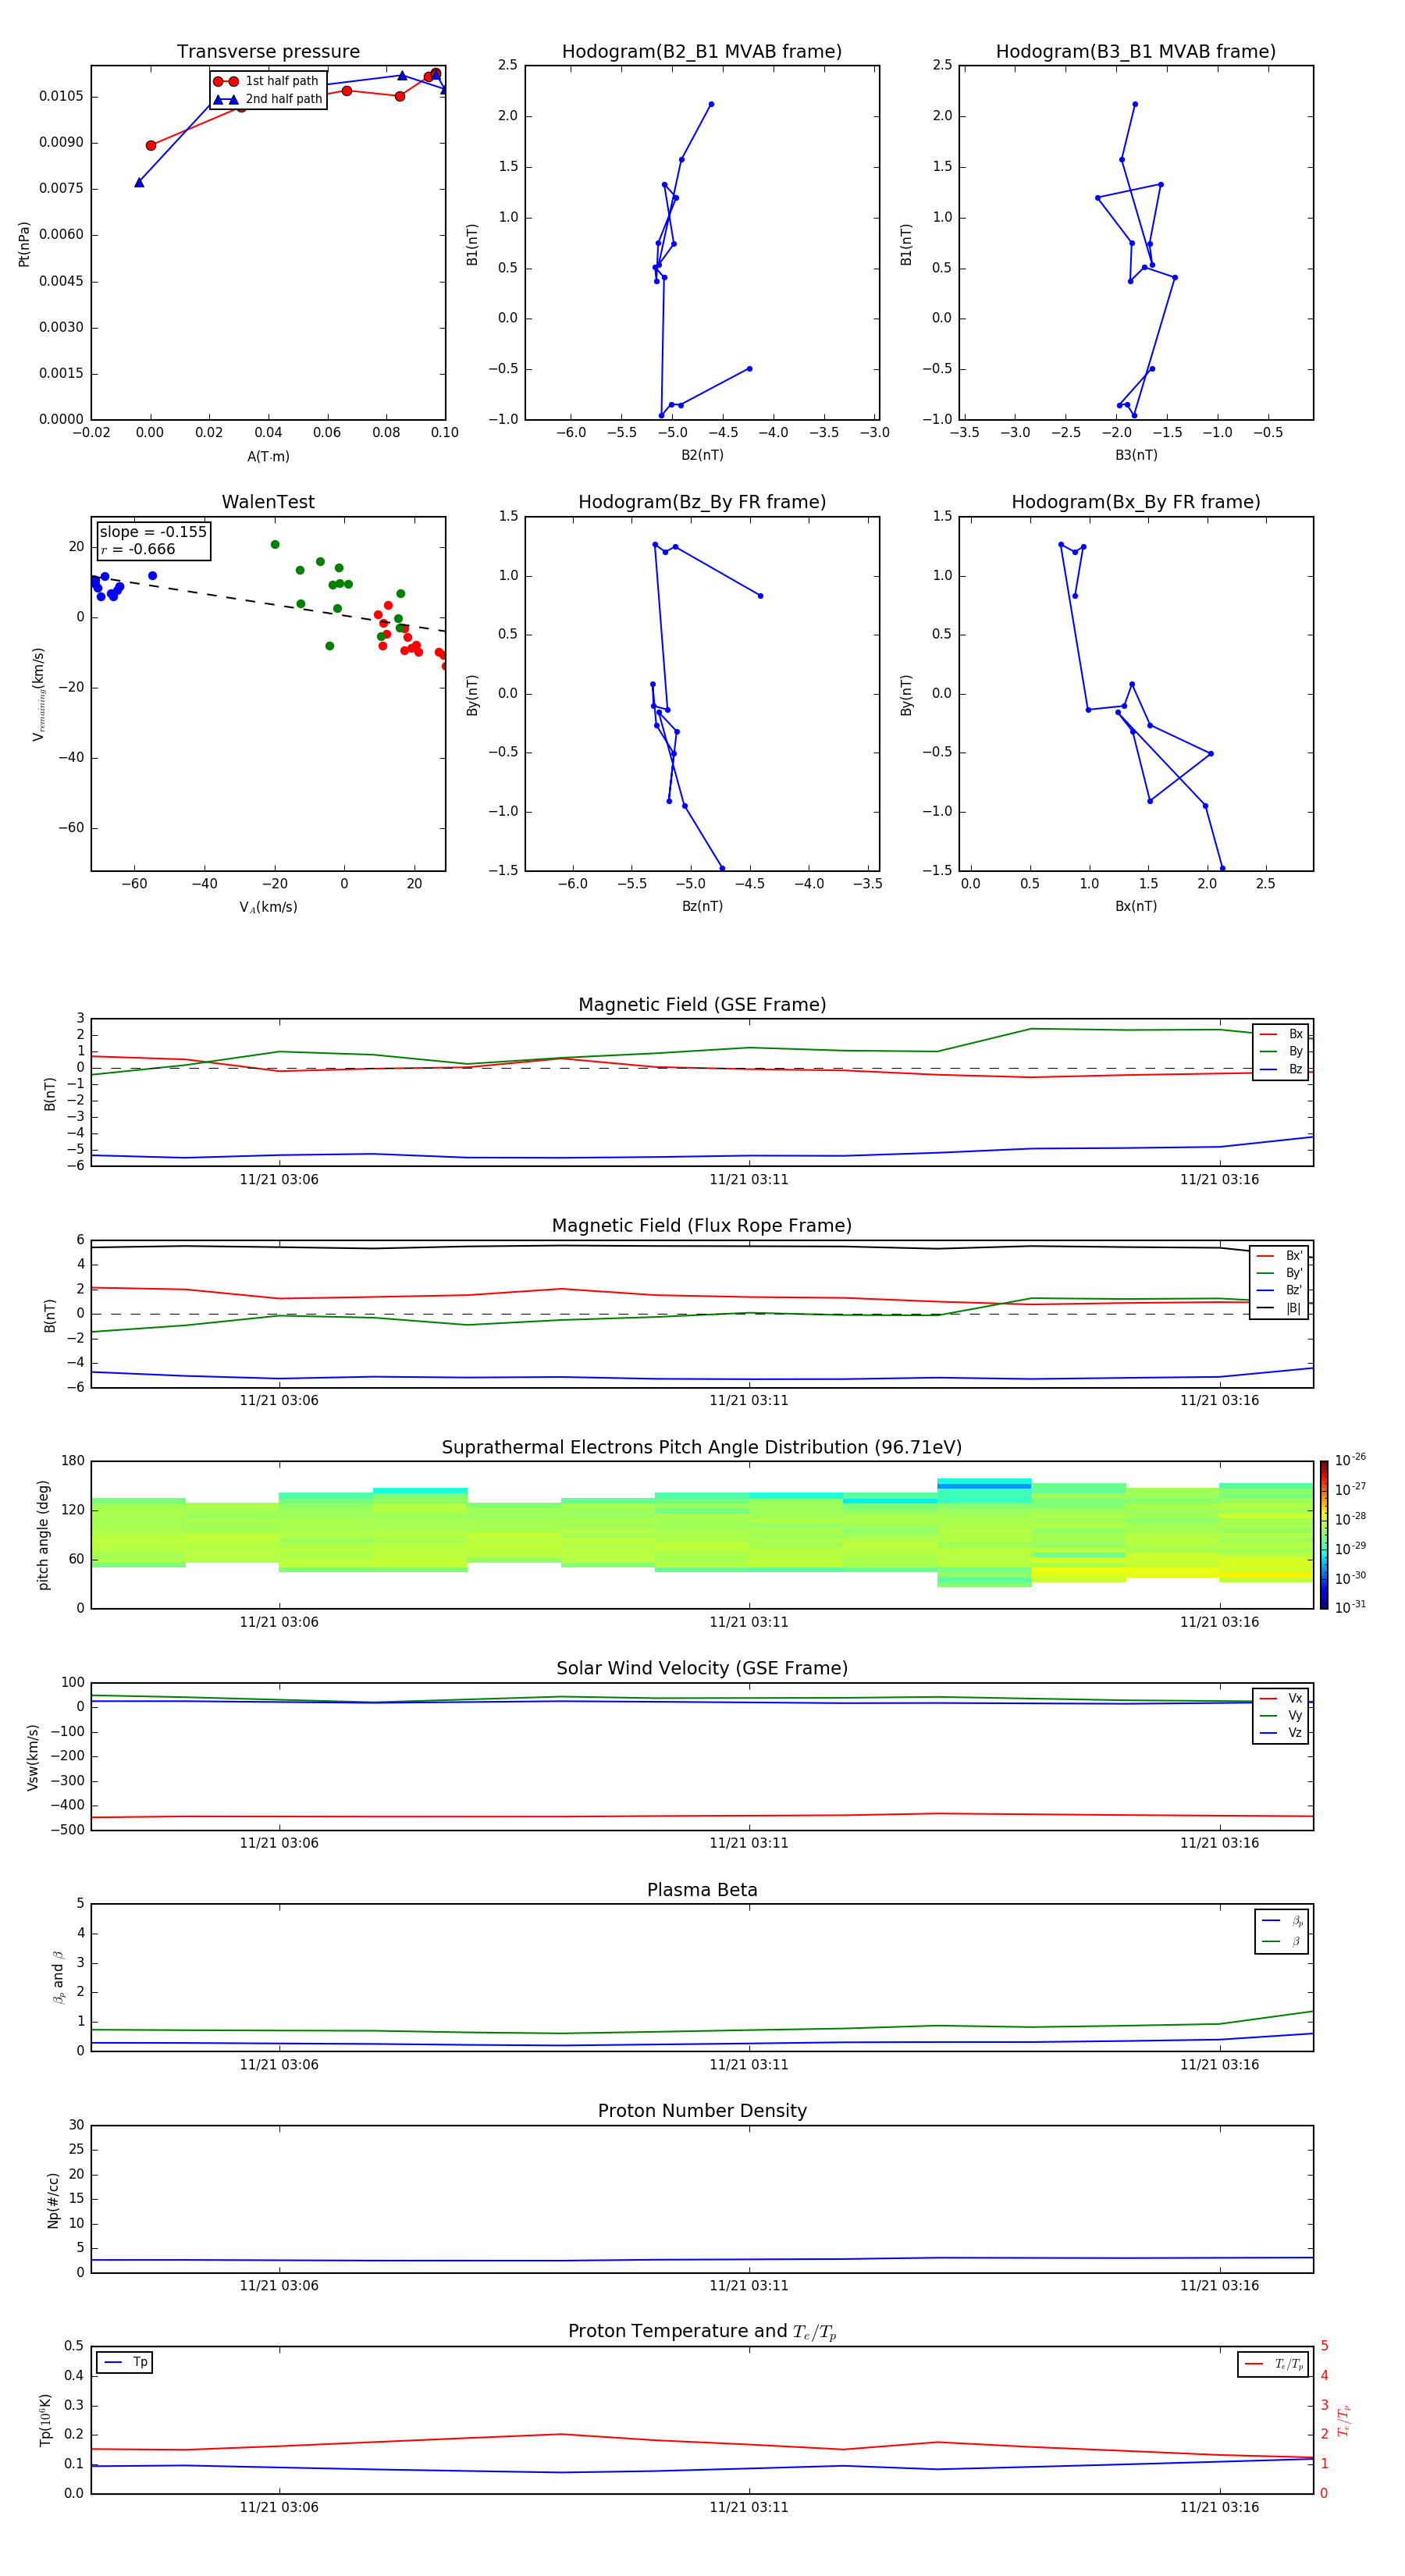Select the "Bx" entry in GSE legend
The width and height of the screenshot is (1405, 2576).
coord(1281,1034)
